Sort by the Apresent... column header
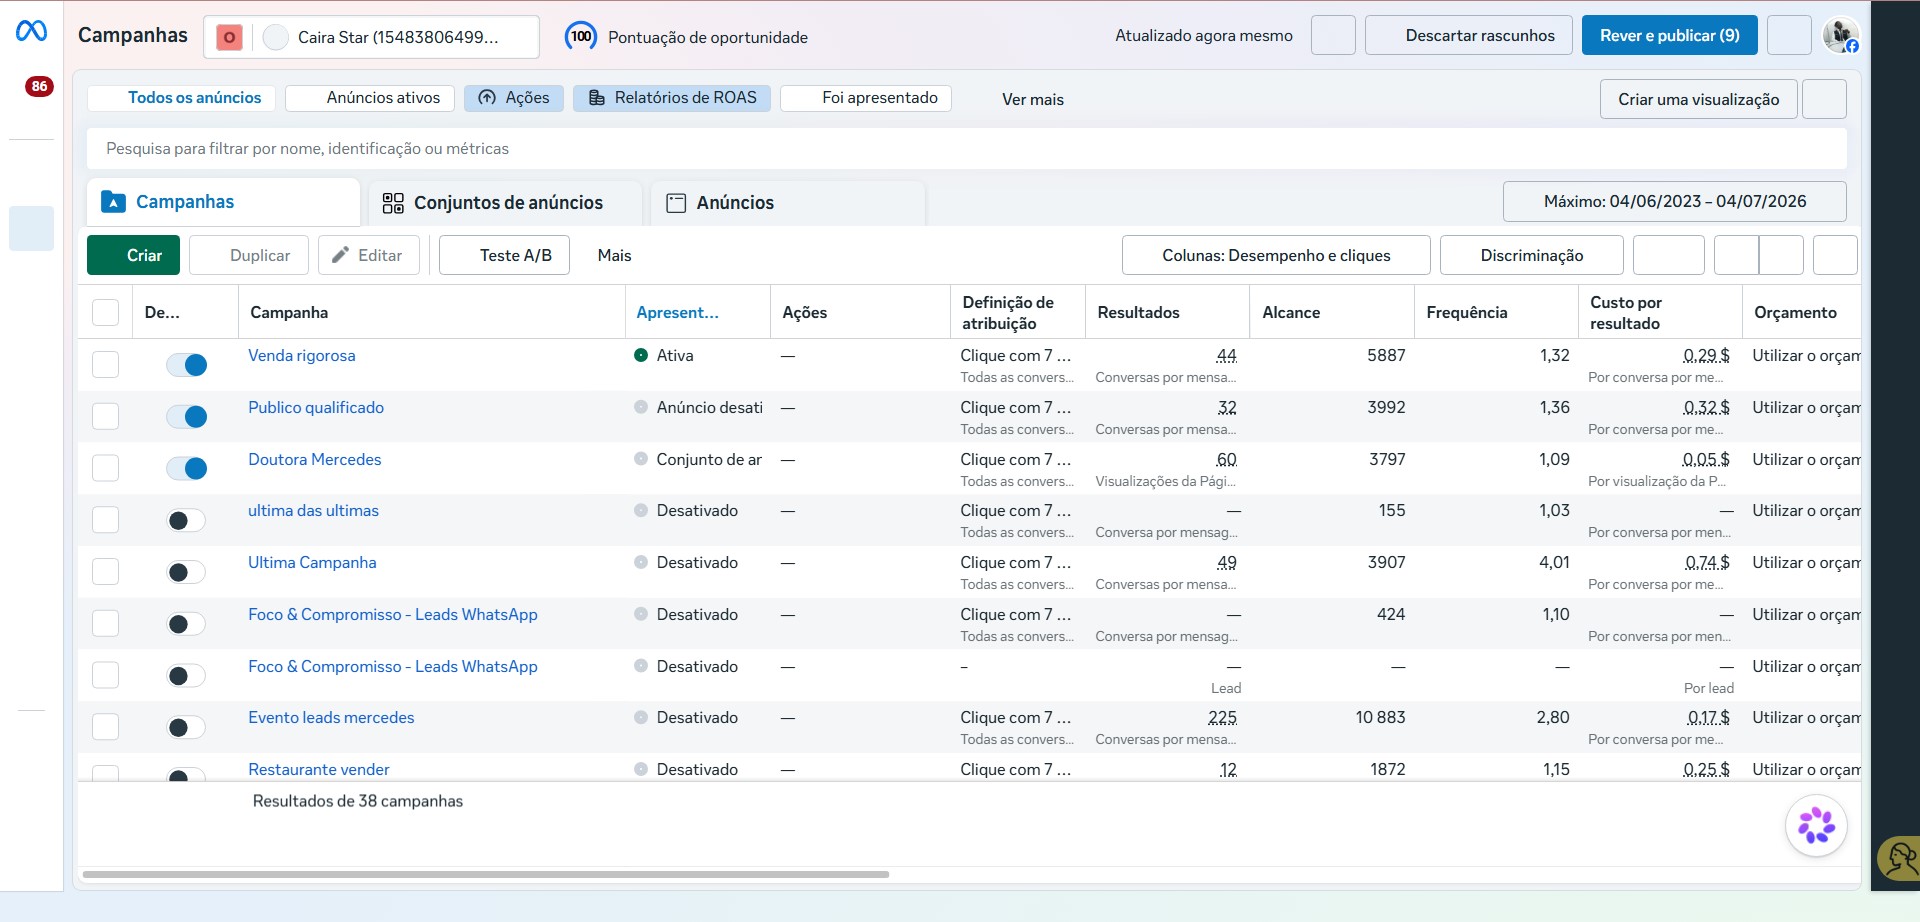 pyautogui.click(x=697, y=312)
